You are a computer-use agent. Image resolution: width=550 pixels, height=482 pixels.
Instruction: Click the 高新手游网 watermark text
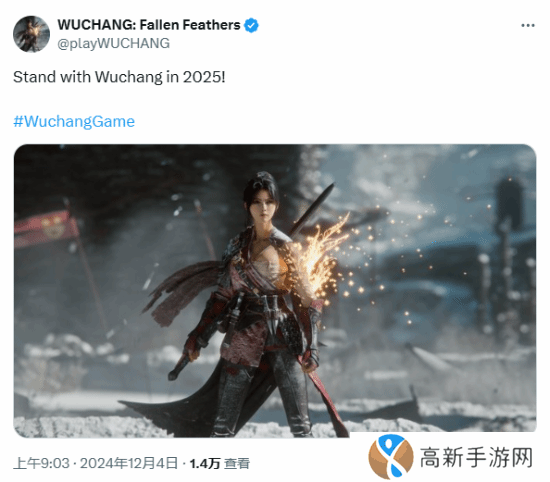pyautogui.click(x=476, y=457)
